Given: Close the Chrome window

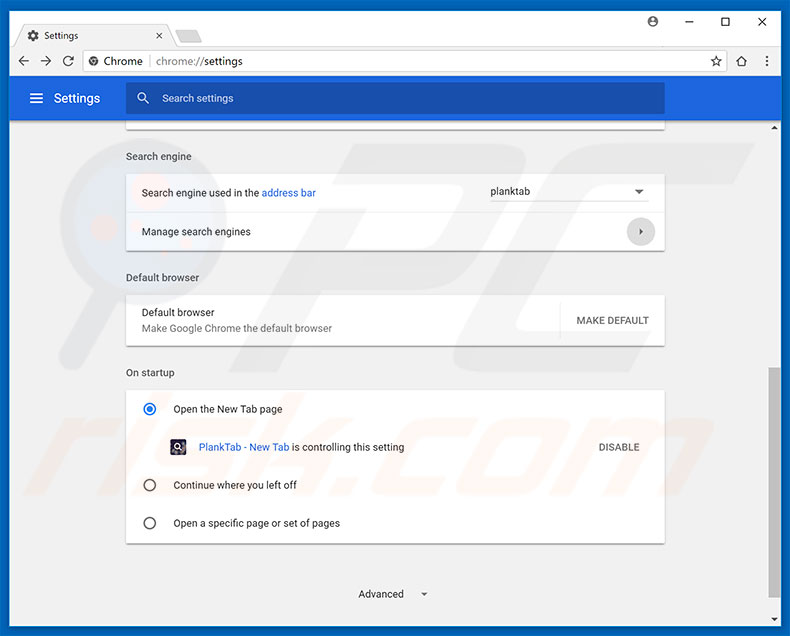Looking at the screenshot, I should pyautogui.click(x=762, y=22).
